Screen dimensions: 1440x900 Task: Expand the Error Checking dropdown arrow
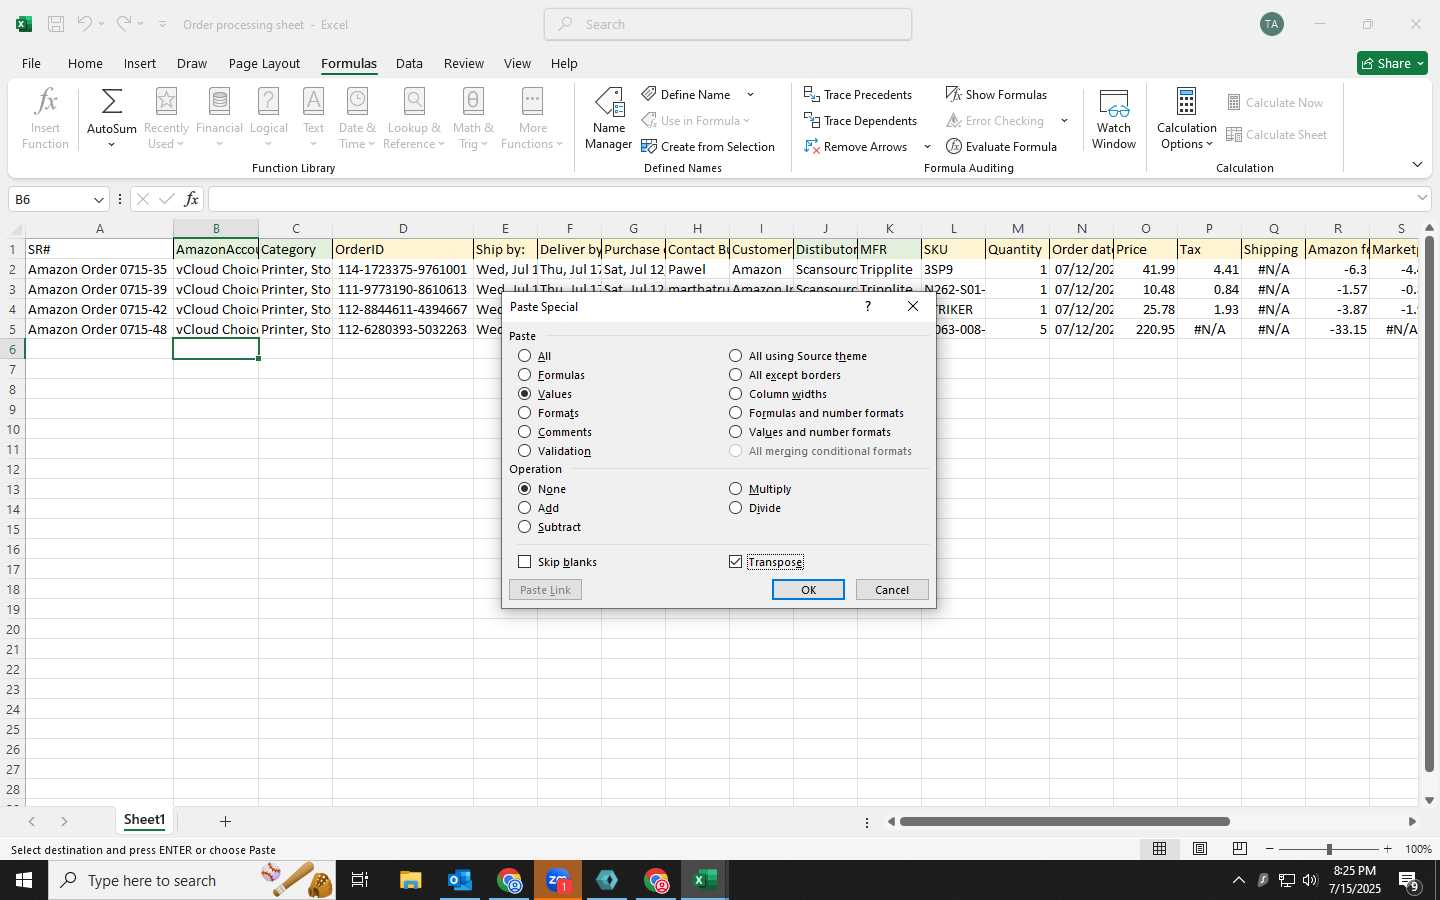(1064, 121)
